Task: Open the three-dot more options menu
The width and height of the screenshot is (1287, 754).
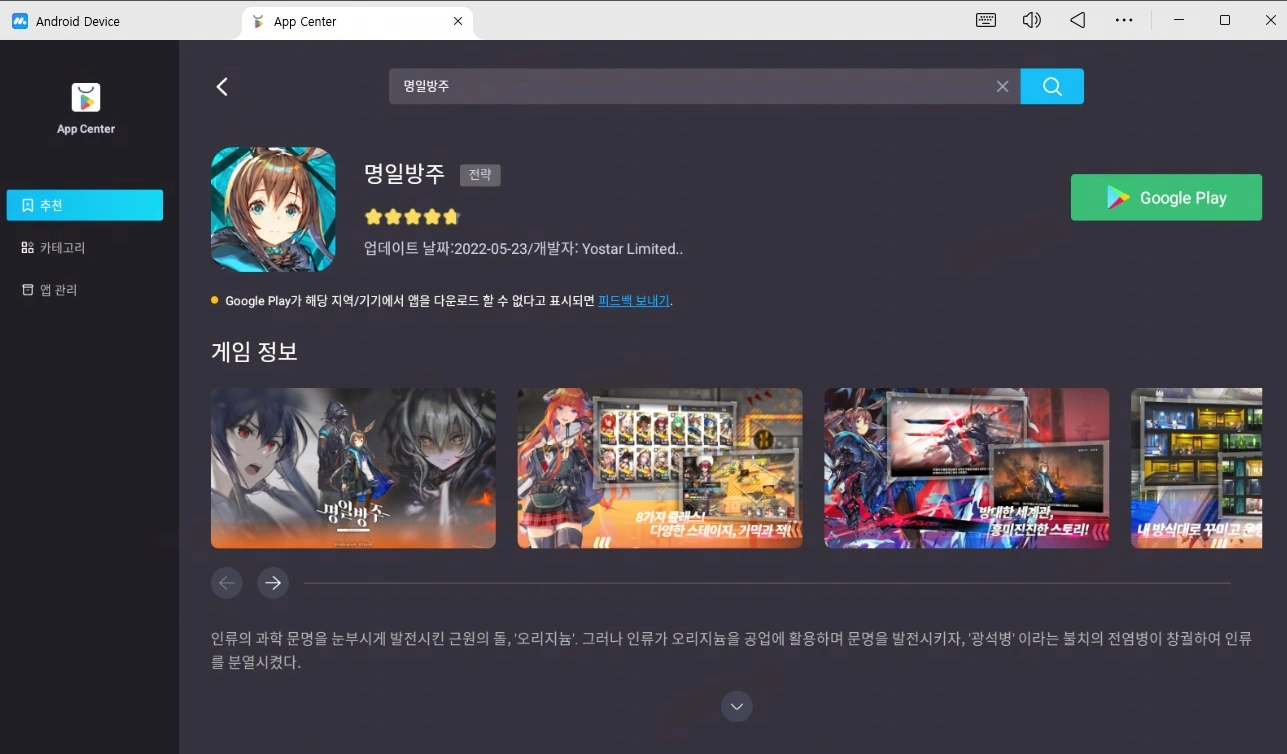Action: [x=1123, y=20]
